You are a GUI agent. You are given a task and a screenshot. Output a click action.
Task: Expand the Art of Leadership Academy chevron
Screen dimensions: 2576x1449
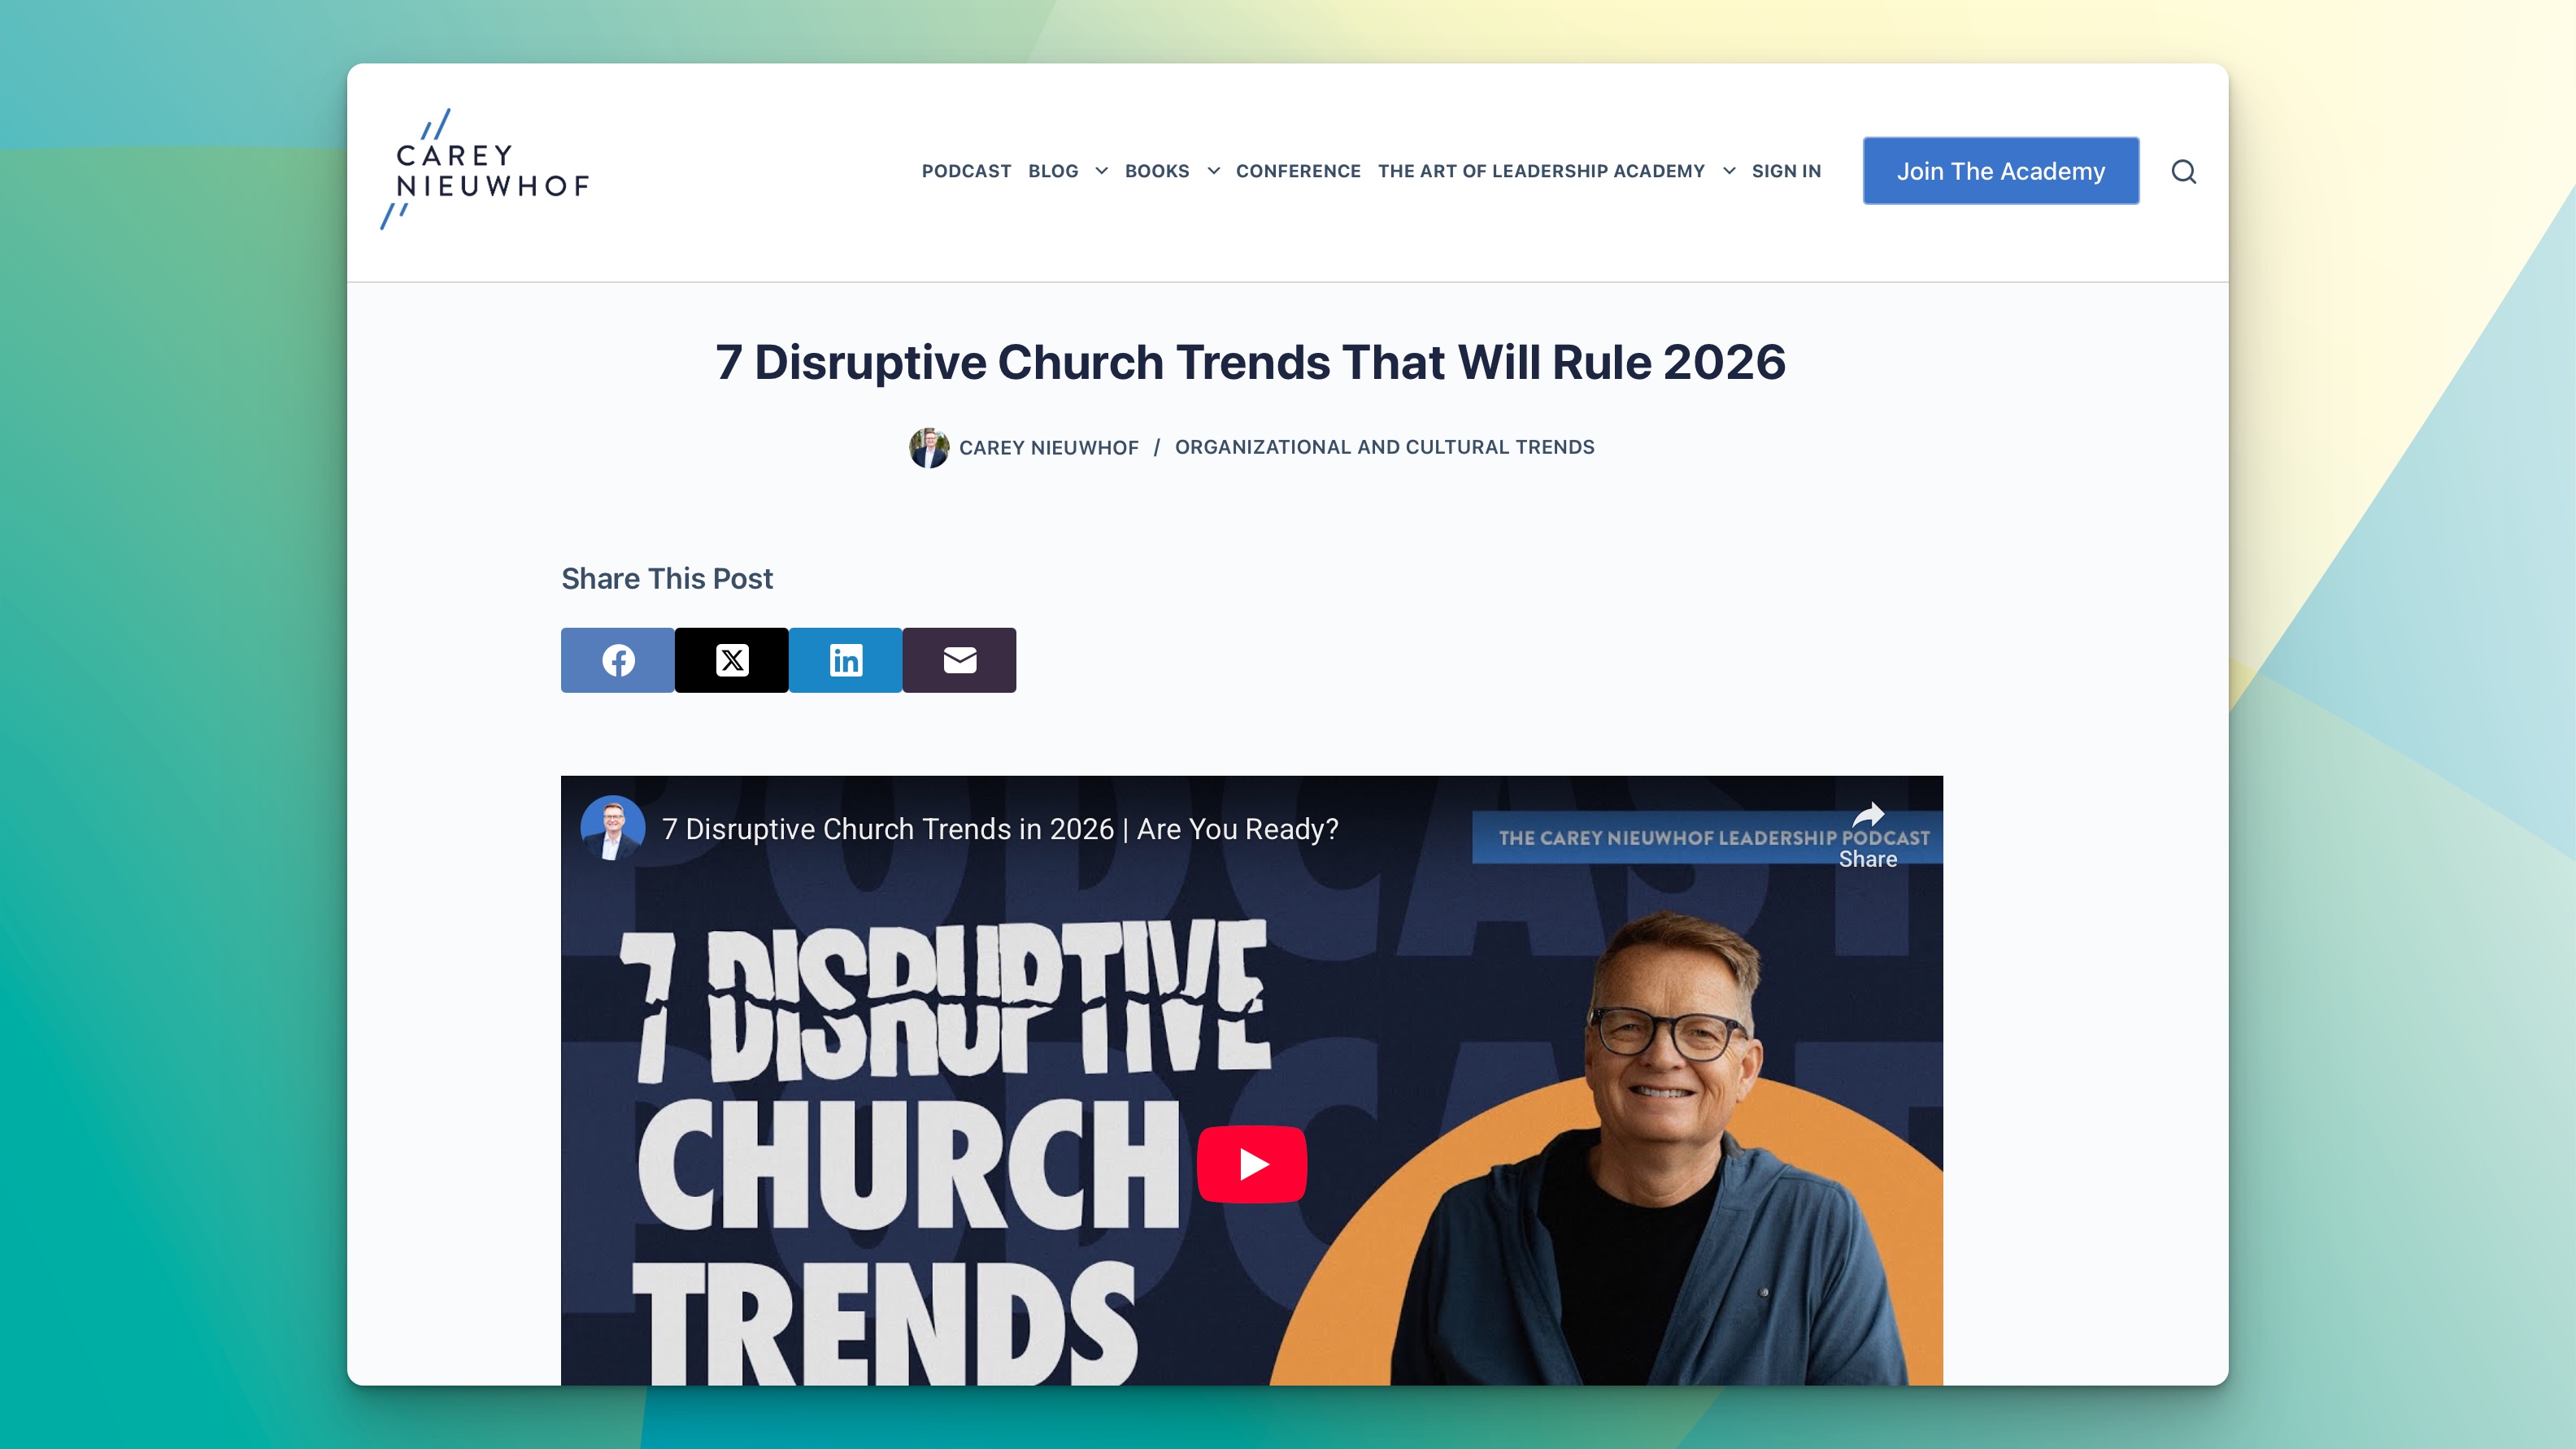point(1729,171)
